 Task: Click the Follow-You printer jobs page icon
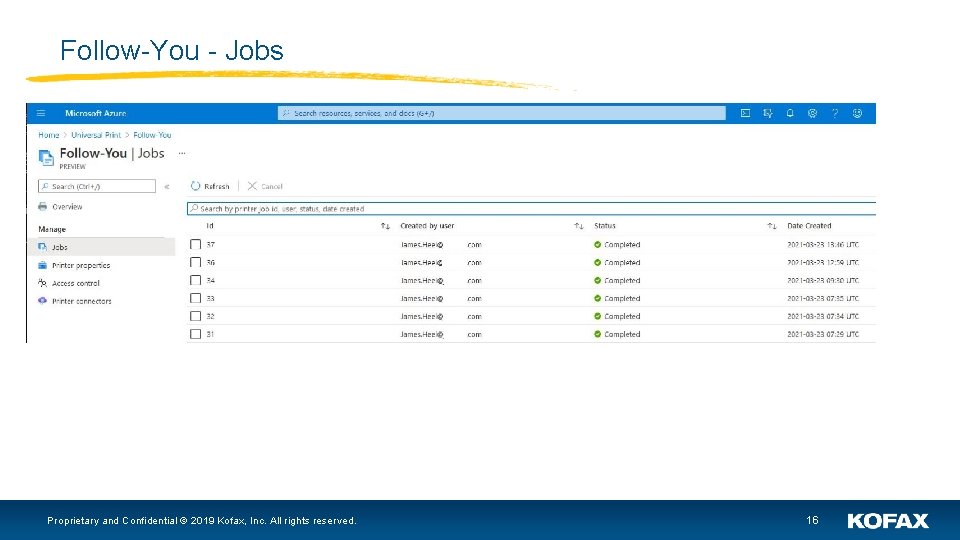(x=46, y=157)
